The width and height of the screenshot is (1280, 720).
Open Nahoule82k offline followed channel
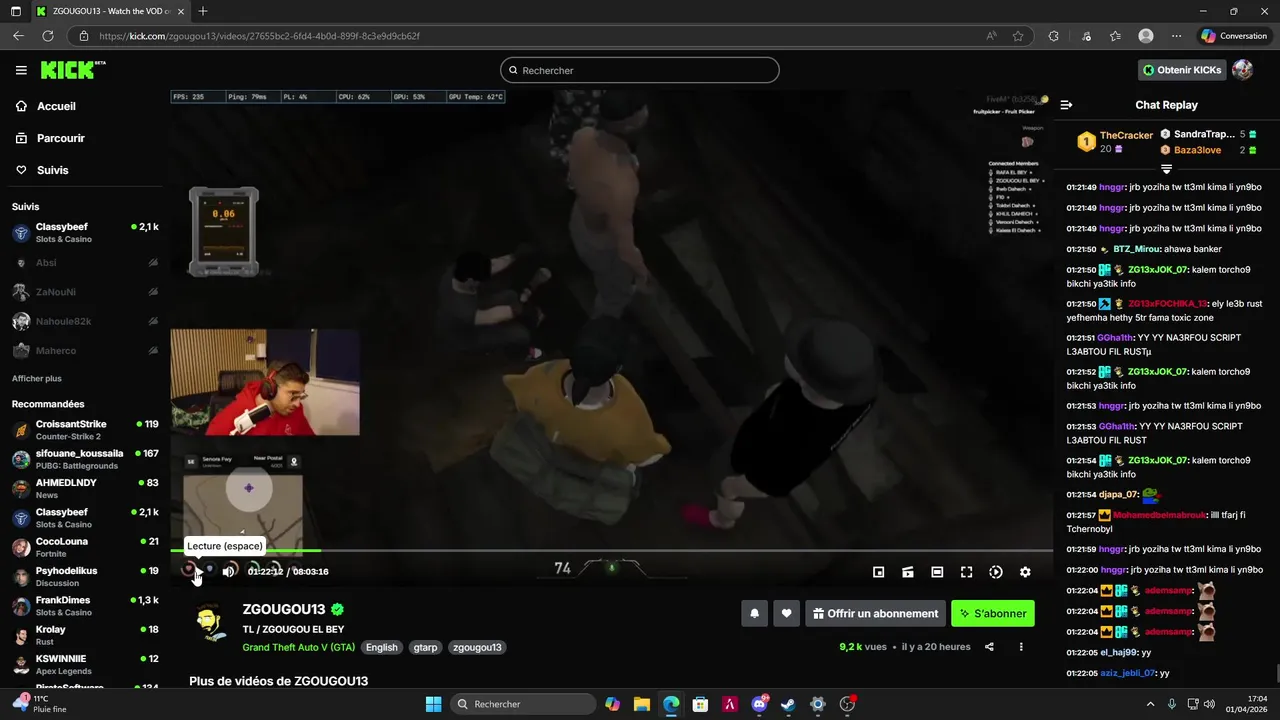click(x=85, y=321)
